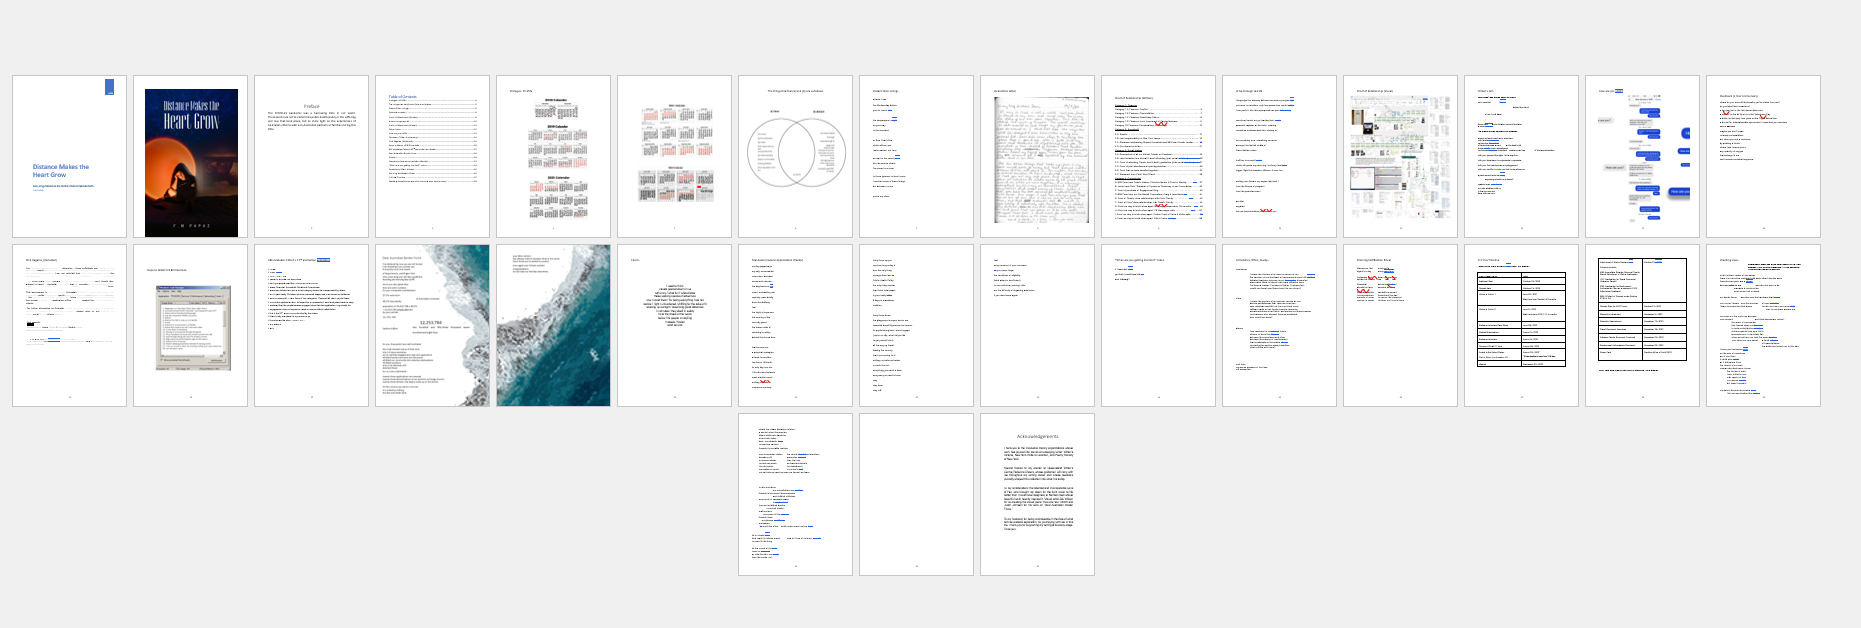Select the white title page with blue heading

(69, 156)
